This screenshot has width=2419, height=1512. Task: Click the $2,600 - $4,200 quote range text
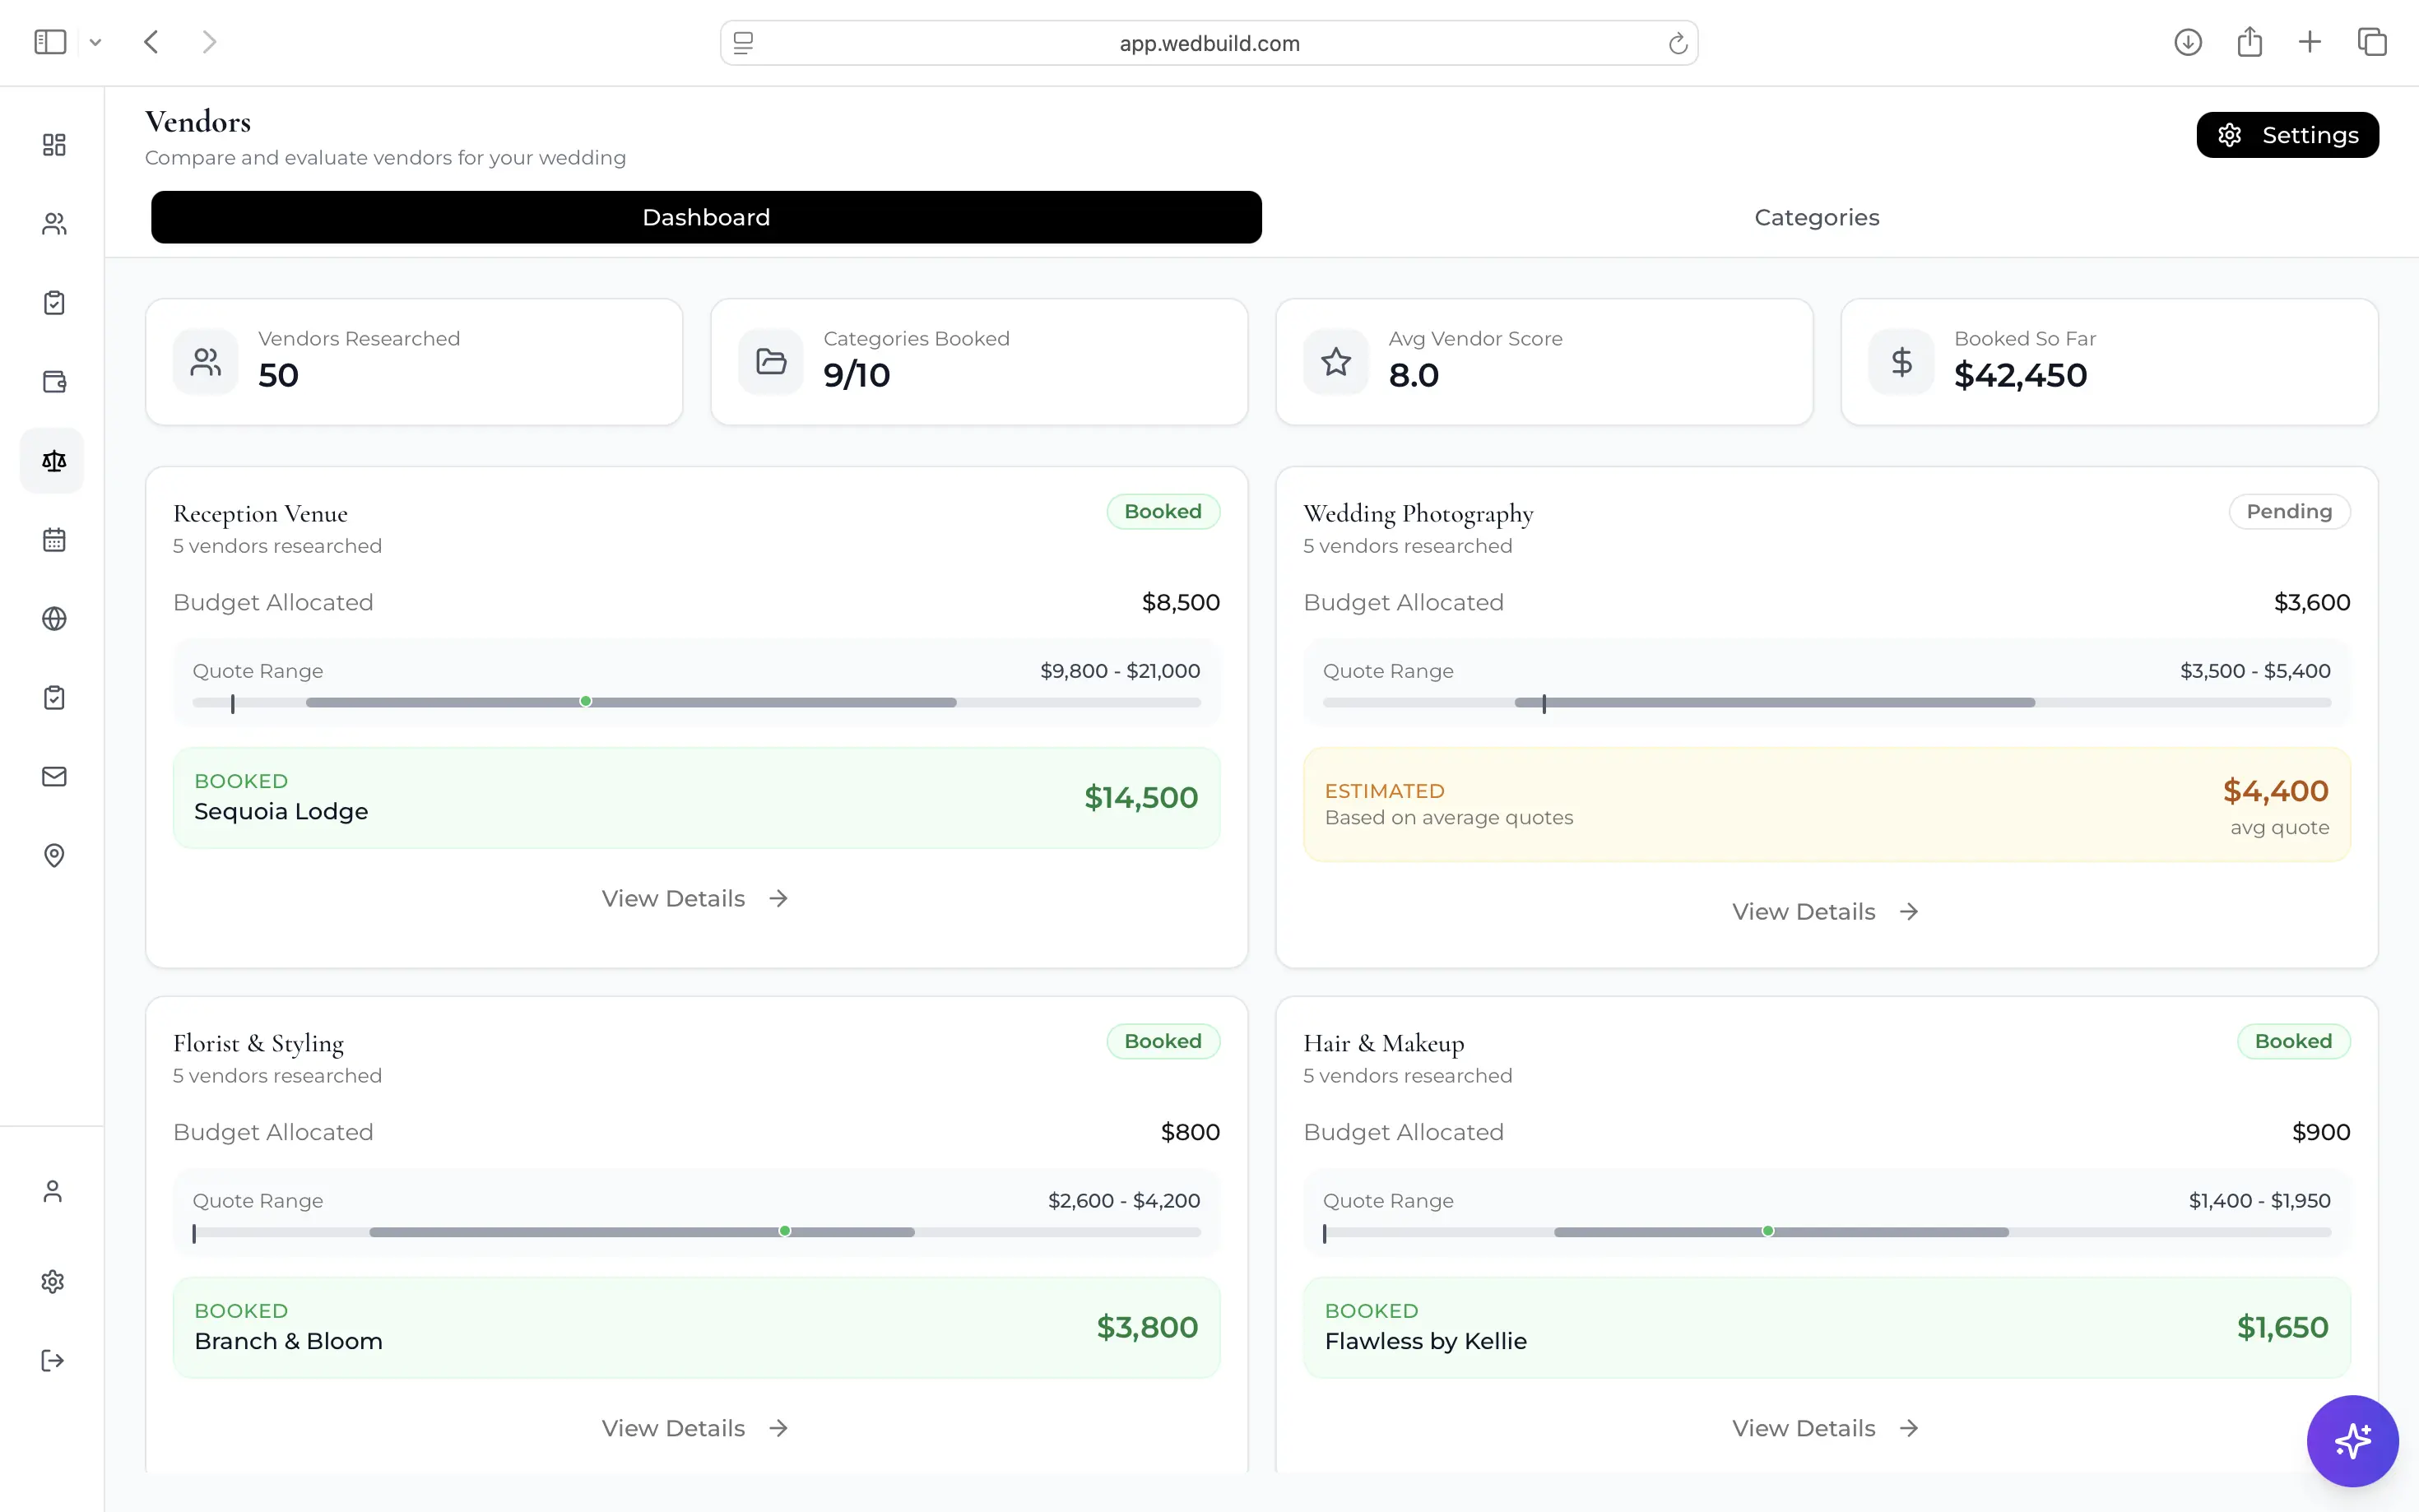pyautogui.click(x=1124, y=1200)
